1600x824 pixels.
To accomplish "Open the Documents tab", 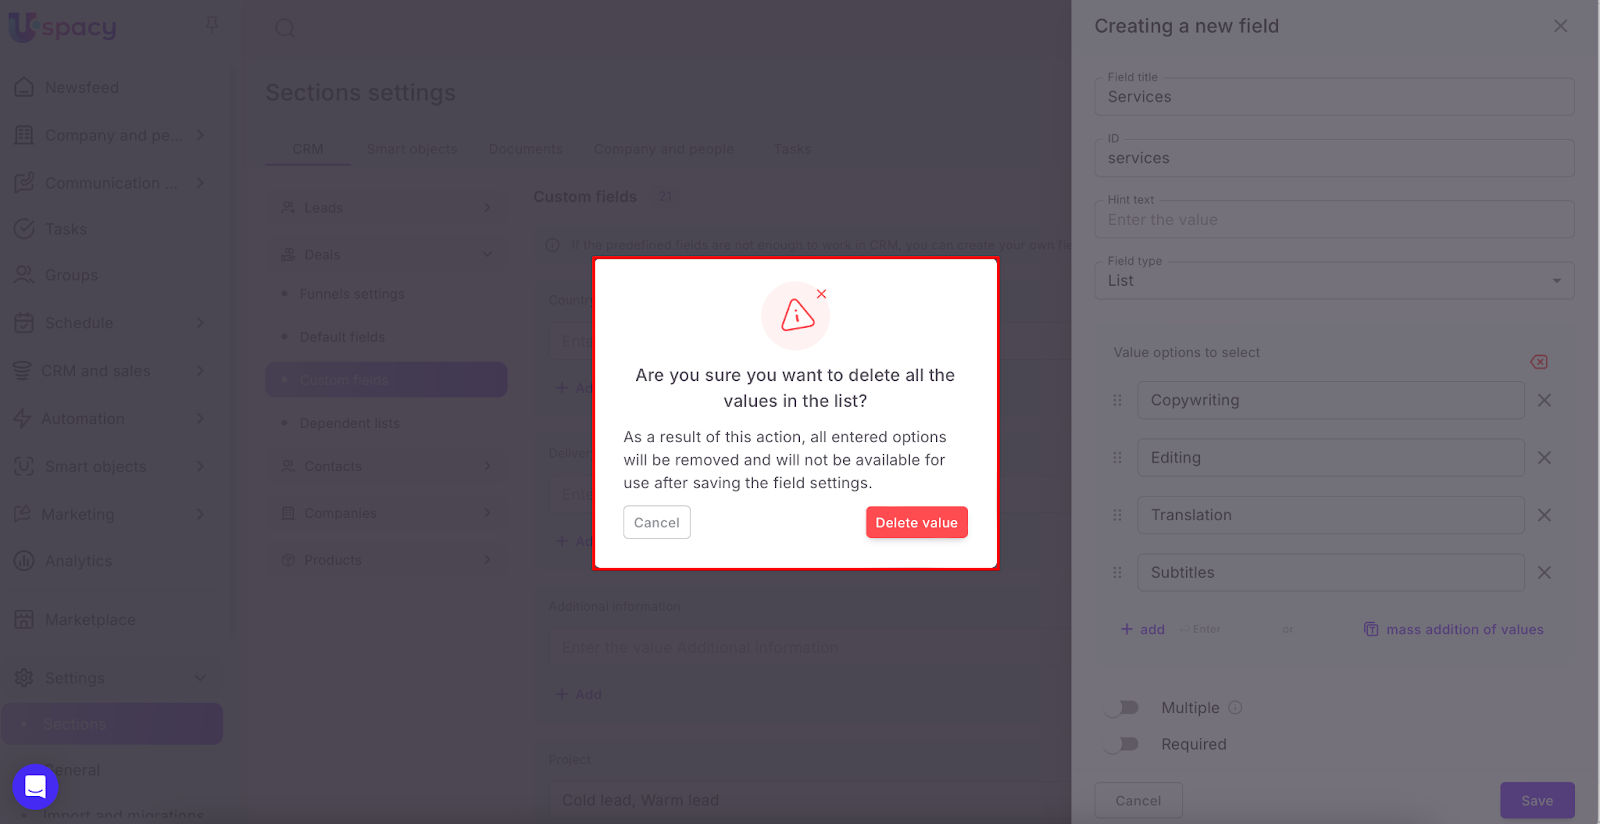I will pos(526,149).
